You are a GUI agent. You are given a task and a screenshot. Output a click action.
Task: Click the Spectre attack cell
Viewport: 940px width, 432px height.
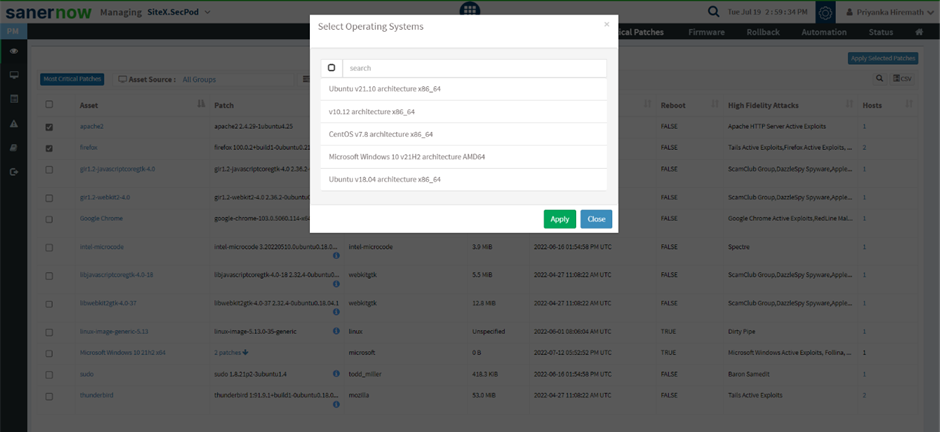coord(739,247)
